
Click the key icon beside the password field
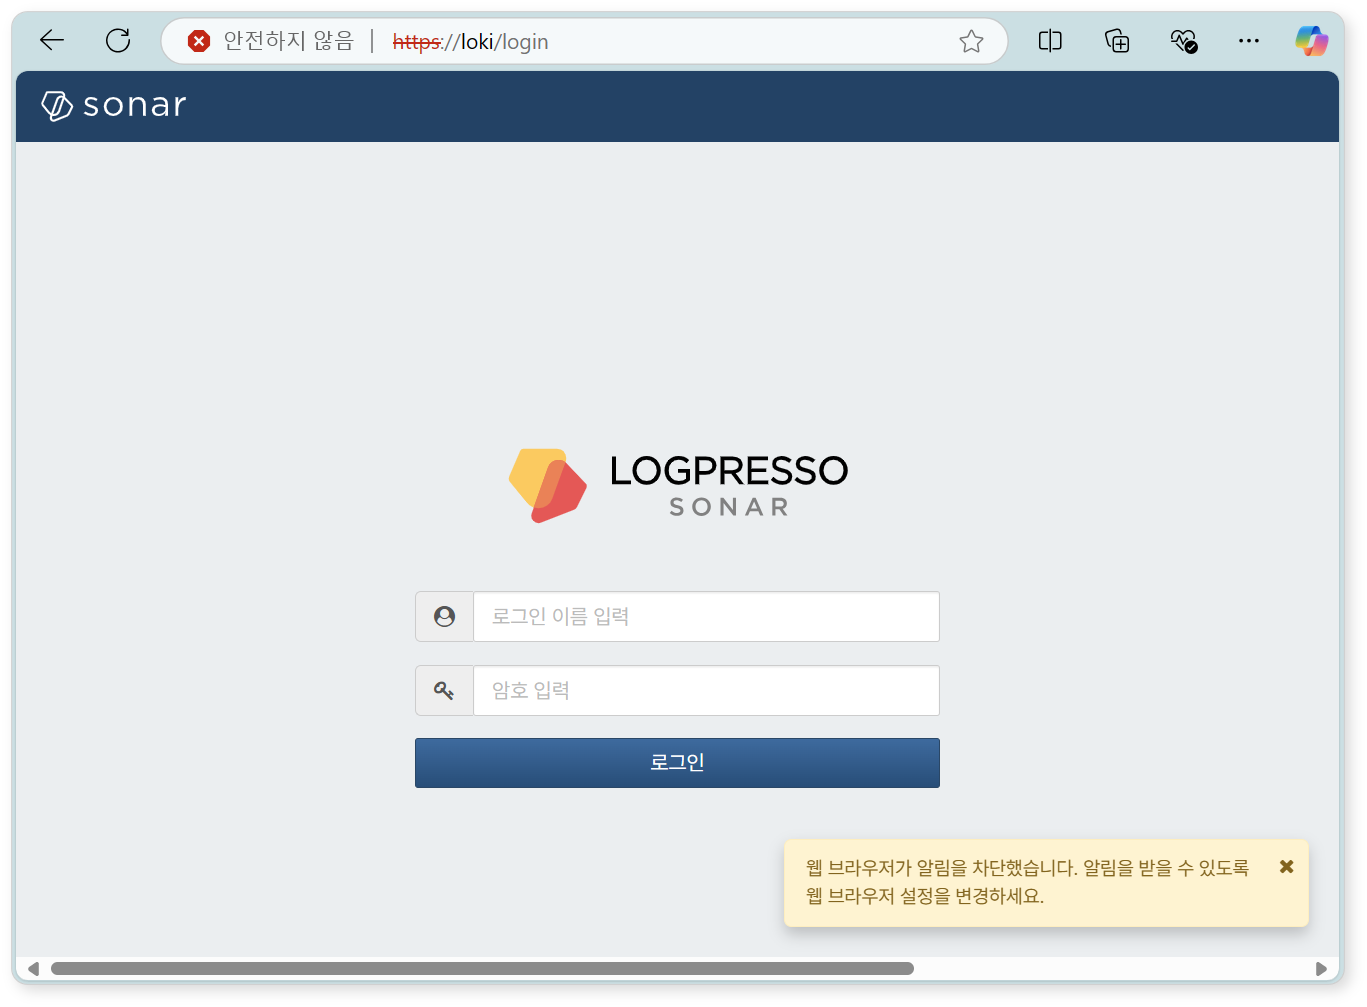[x=445, y=691]
